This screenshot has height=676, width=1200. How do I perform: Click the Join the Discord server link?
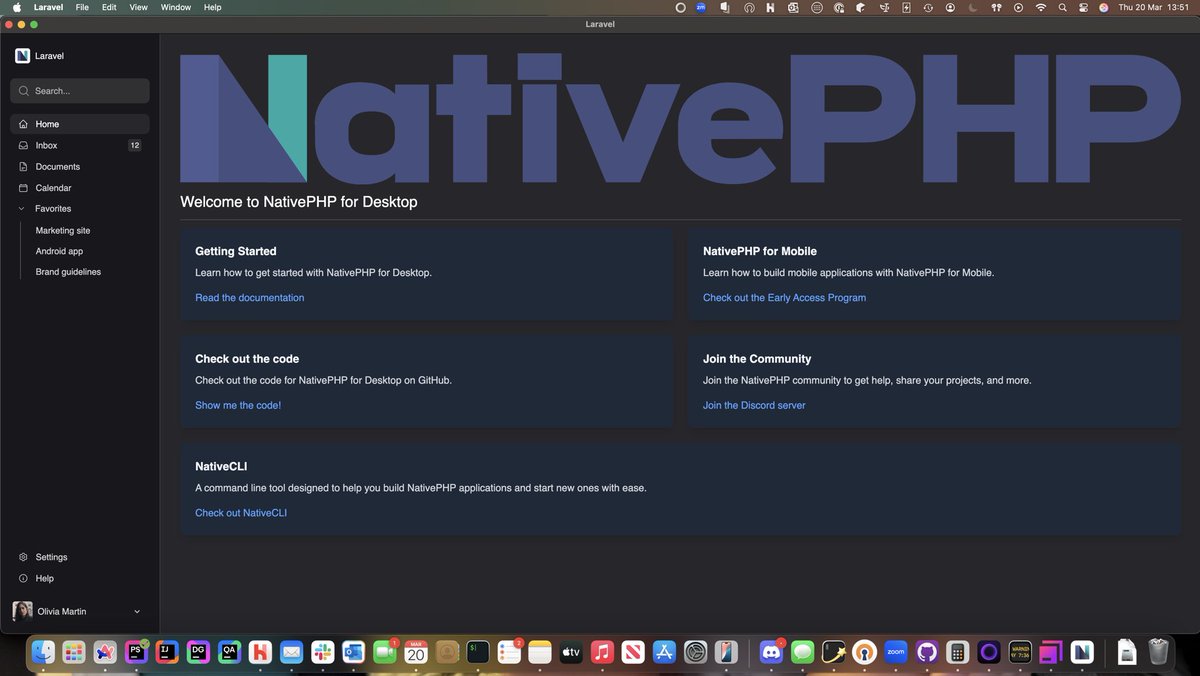tap(754, 405)
